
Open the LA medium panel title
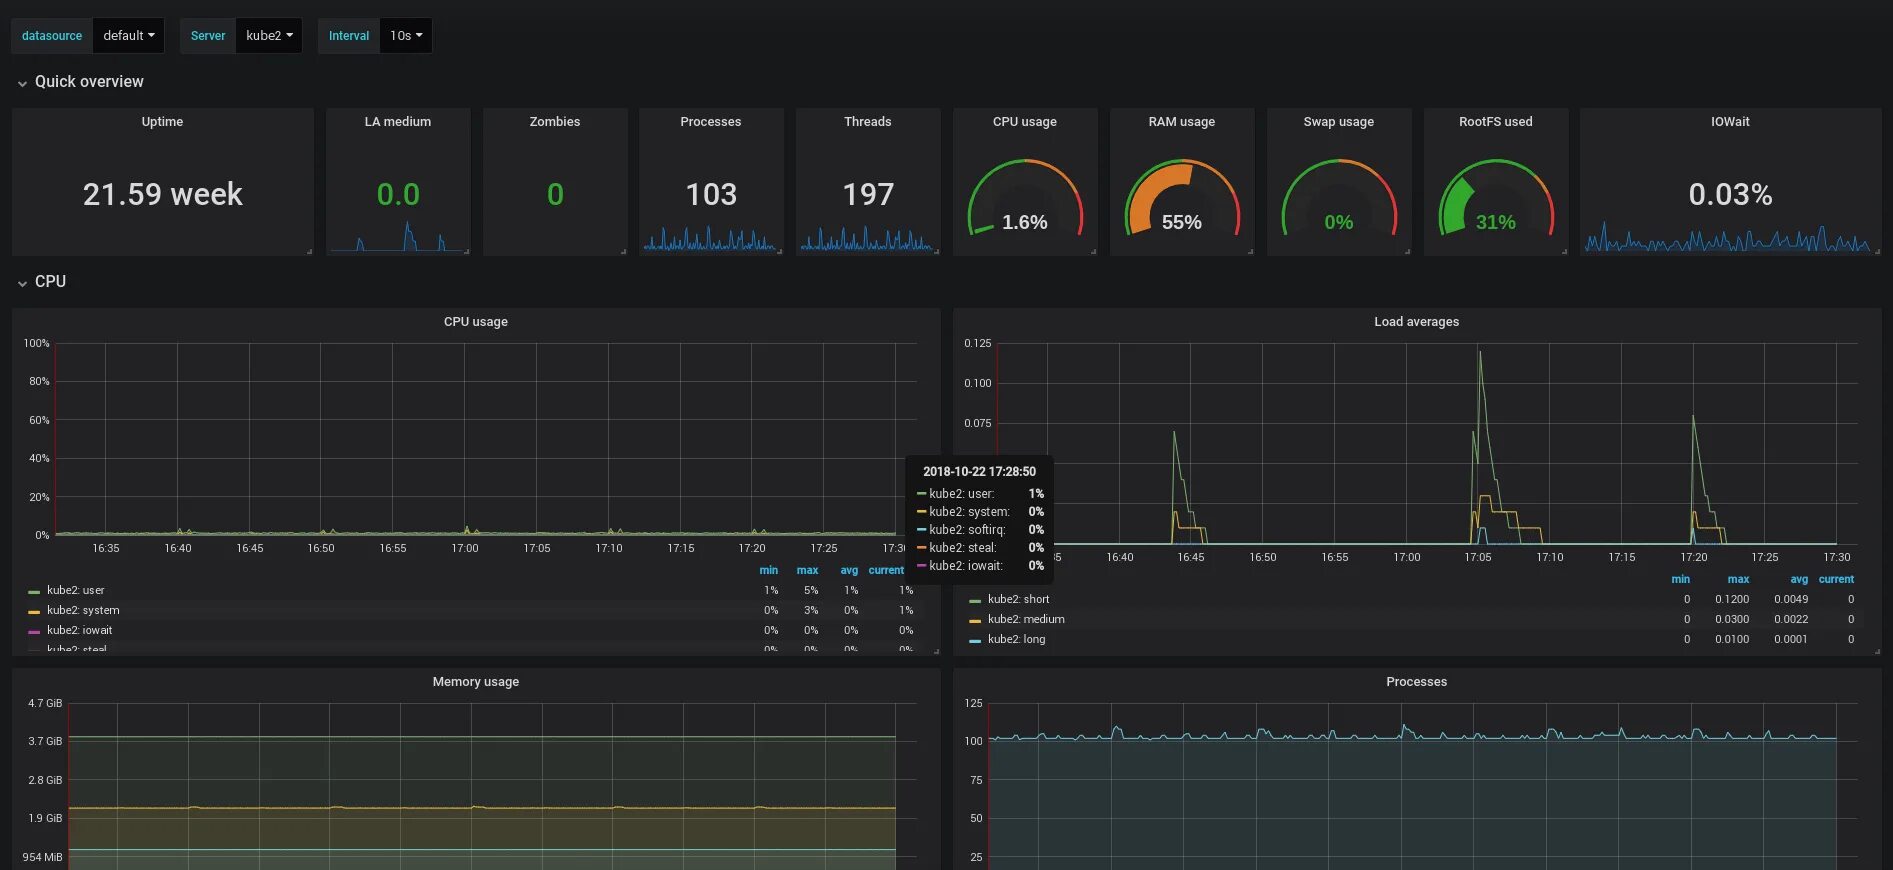(x=398, y=122)
